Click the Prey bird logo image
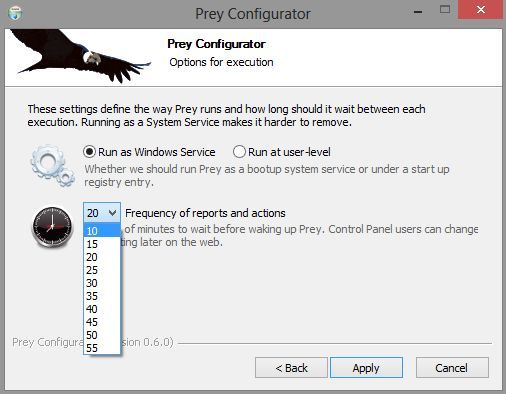The height and width of the screenshot is (394, 506). click(80, 56)
